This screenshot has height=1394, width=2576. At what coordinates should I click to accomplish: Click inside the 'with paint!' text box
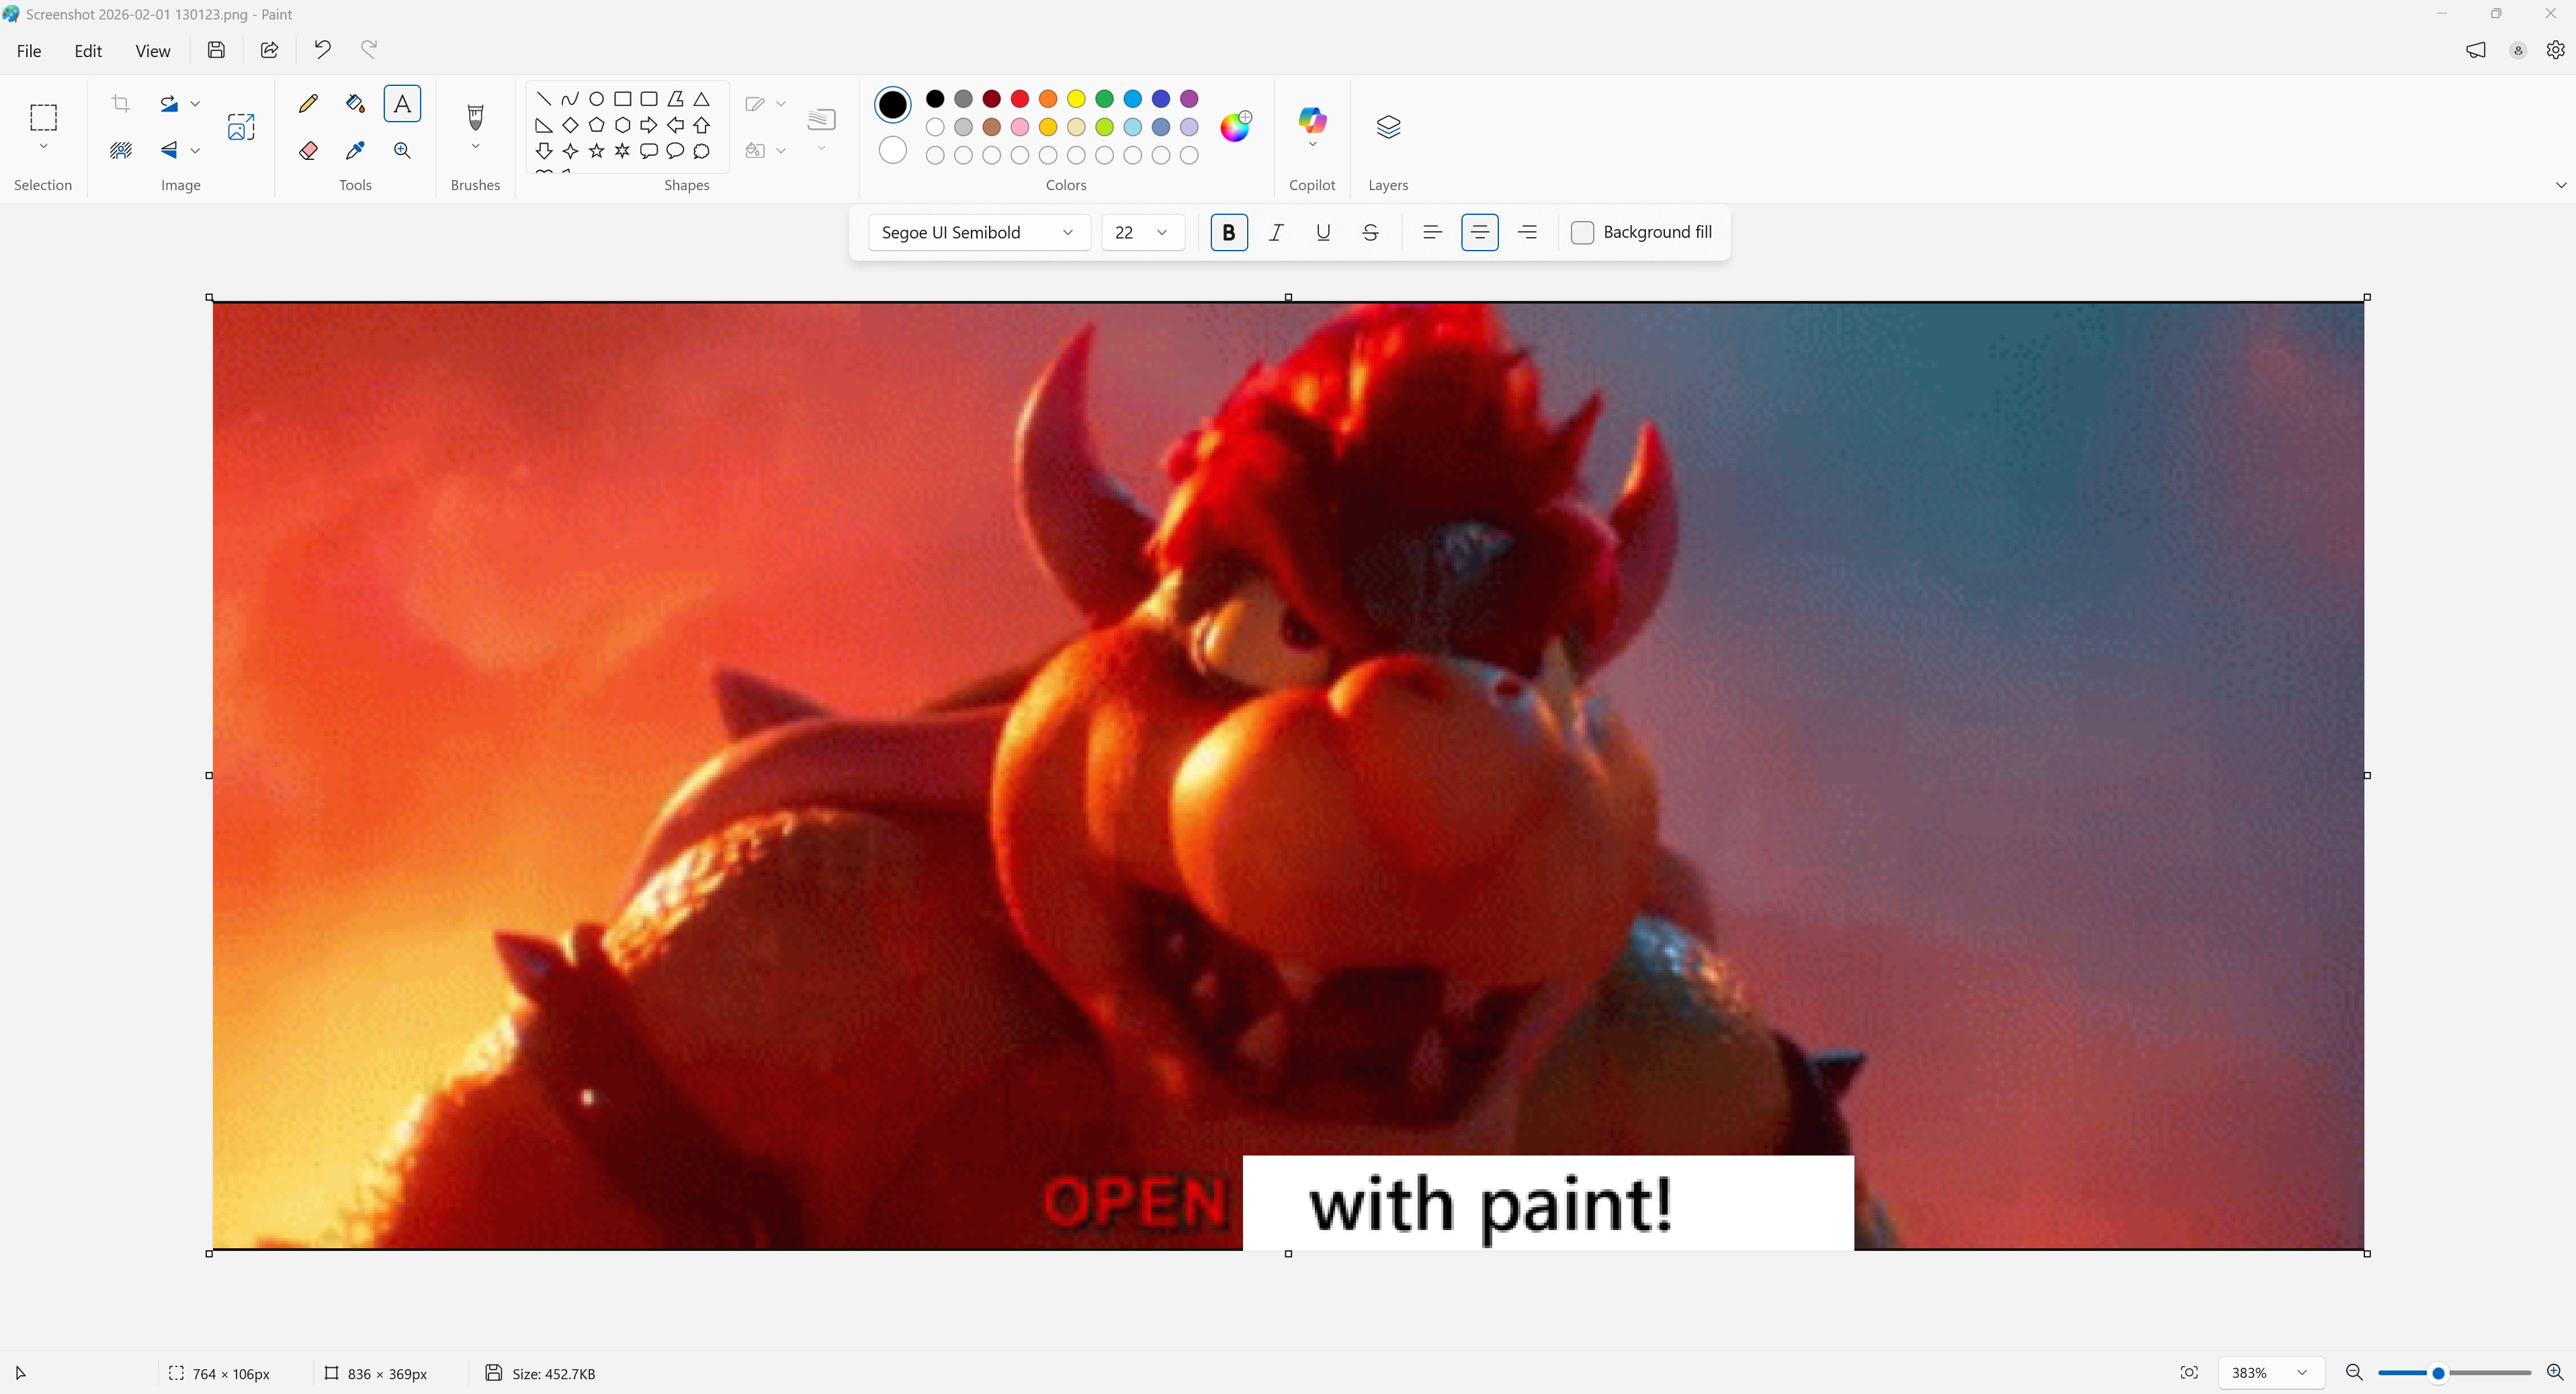(x=1548, y=1203)
